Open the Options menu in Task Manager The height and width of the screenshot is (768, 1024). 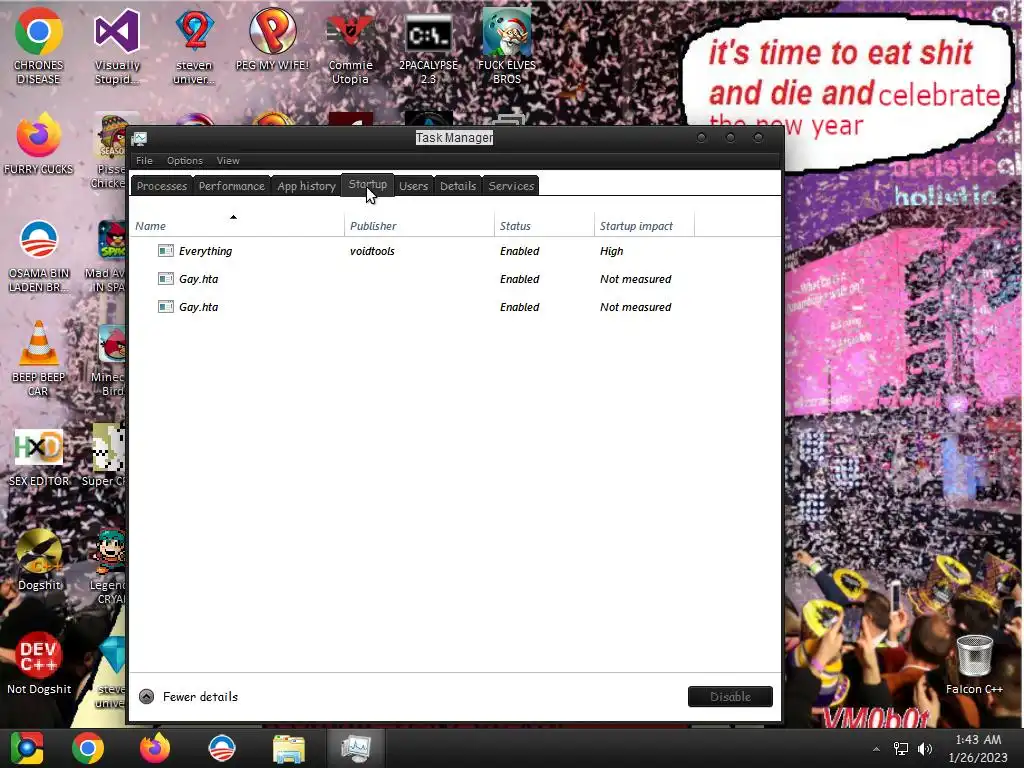(x=185, y=161)
